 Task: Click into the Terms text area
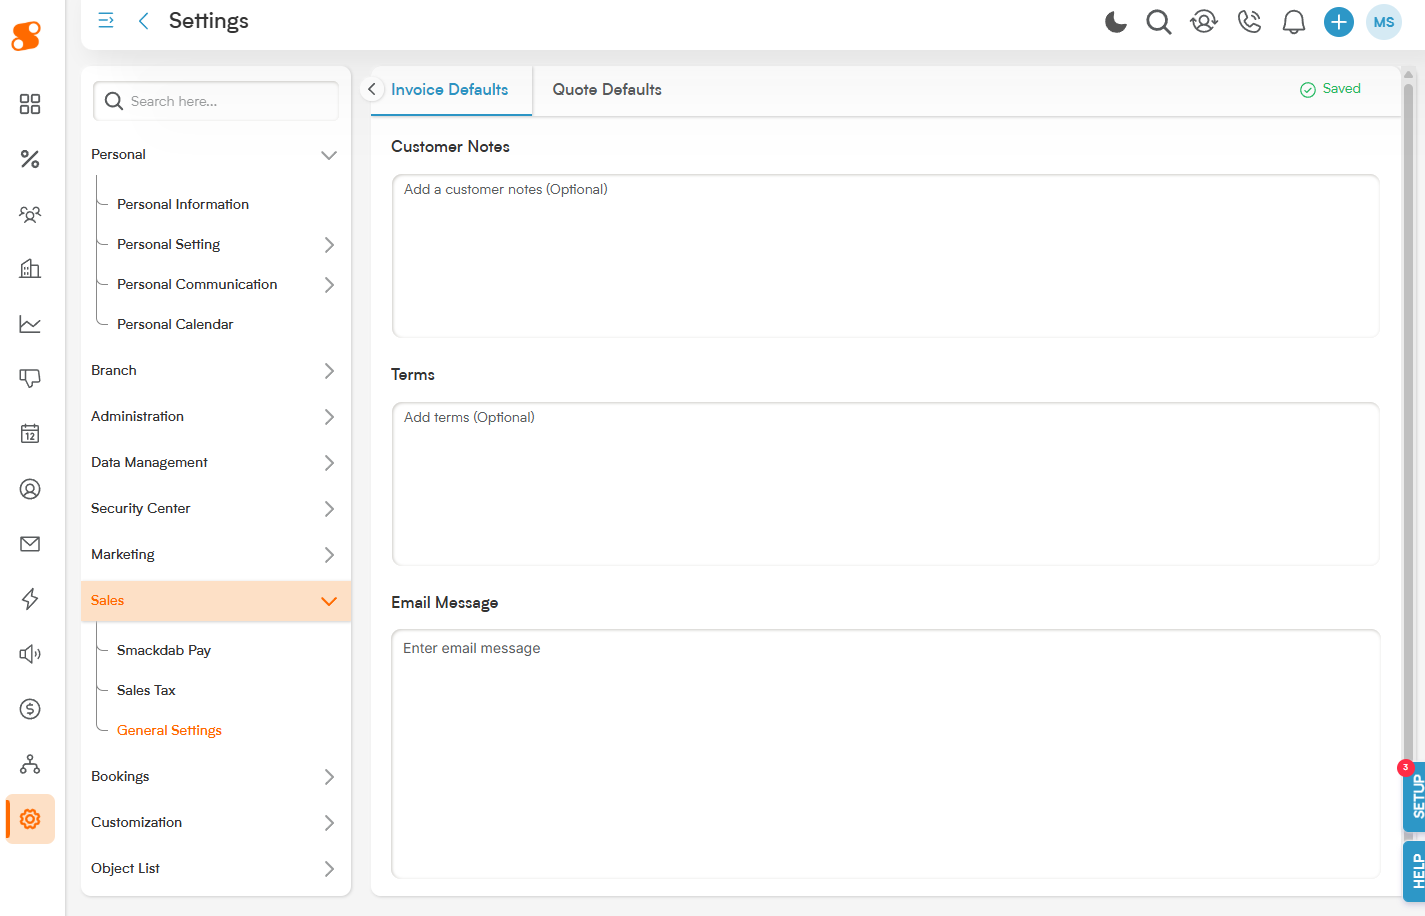click(x=886, y=484)
